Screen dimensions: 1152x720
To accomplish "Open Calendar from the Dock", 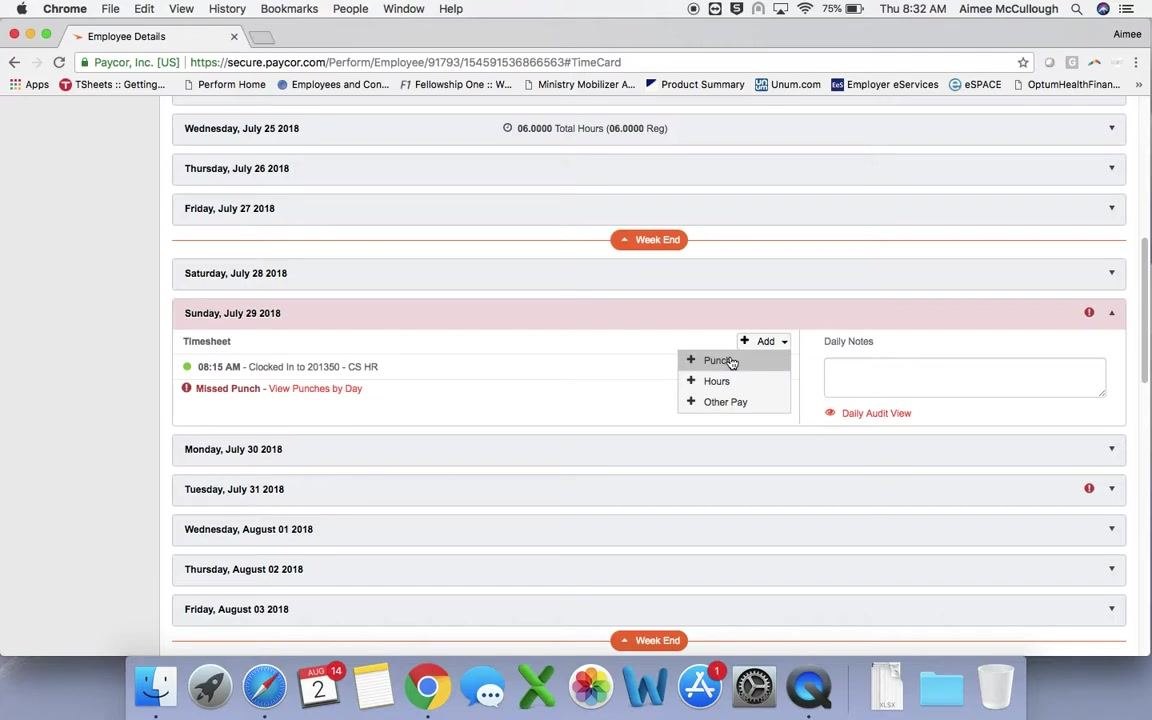I will pyautogui.click(x=319, y=687).
